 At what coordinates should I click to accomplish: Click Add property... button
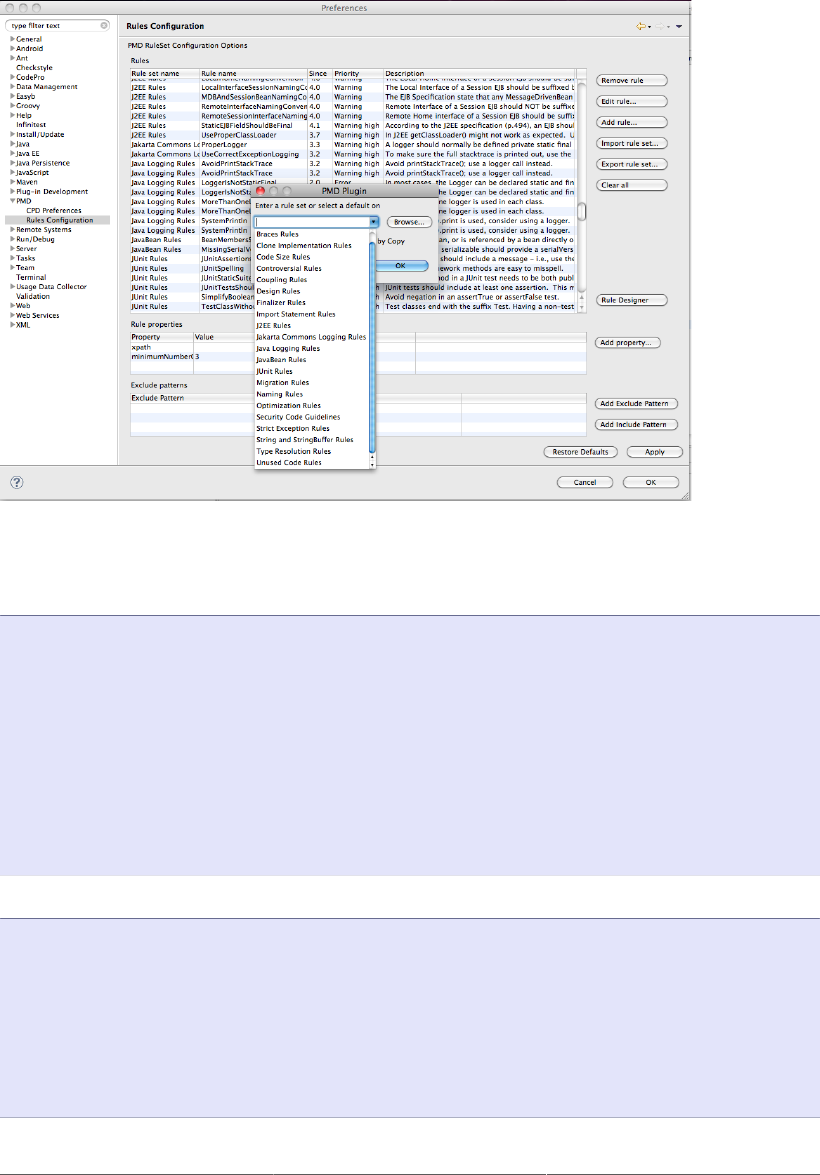(628, 342)
